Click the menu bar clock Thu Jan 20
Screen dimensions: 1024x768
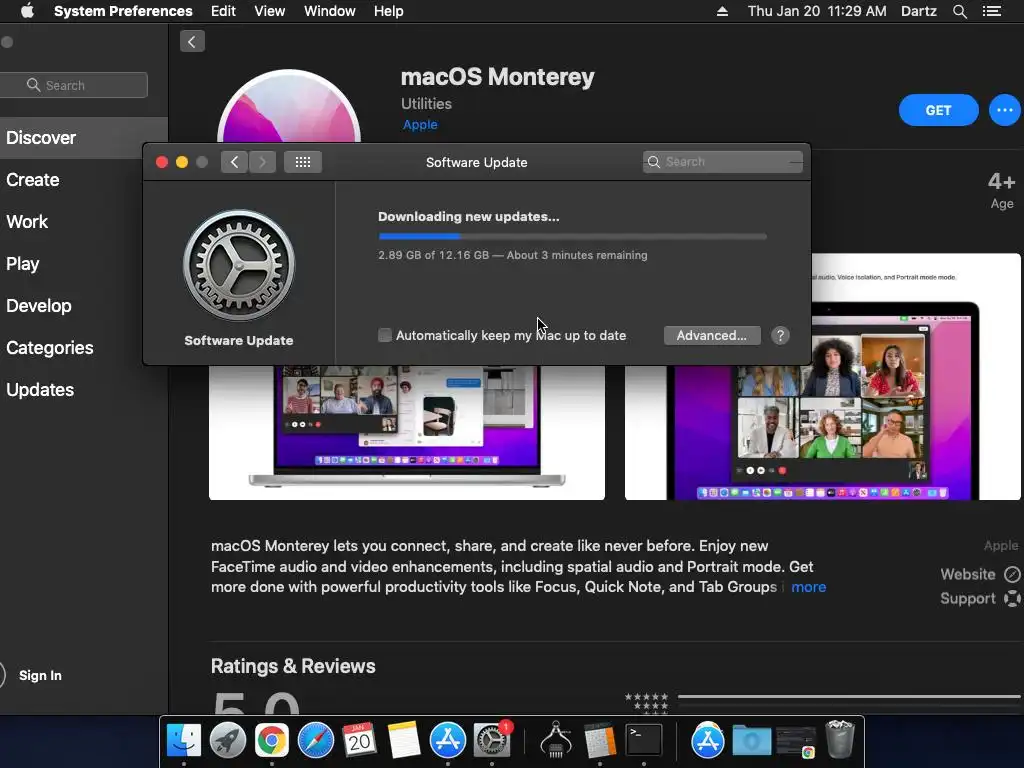[816, 11]
